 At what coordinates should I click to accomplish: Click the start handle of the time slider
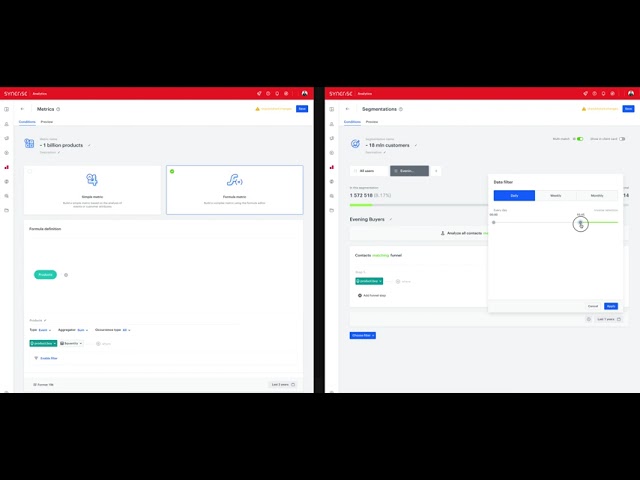click(x=494, y=222)
